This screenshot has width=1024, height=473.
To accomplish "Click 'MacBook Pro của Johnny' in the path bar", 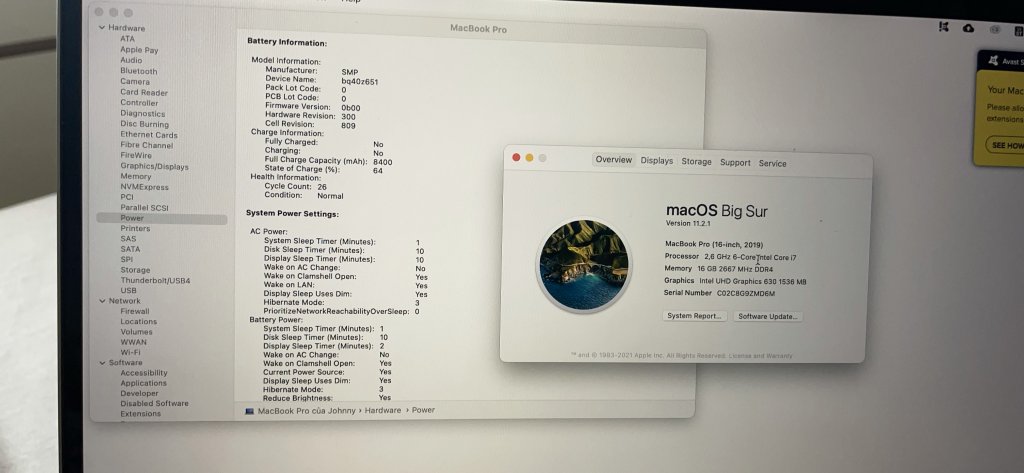I will tap(306, 411).
